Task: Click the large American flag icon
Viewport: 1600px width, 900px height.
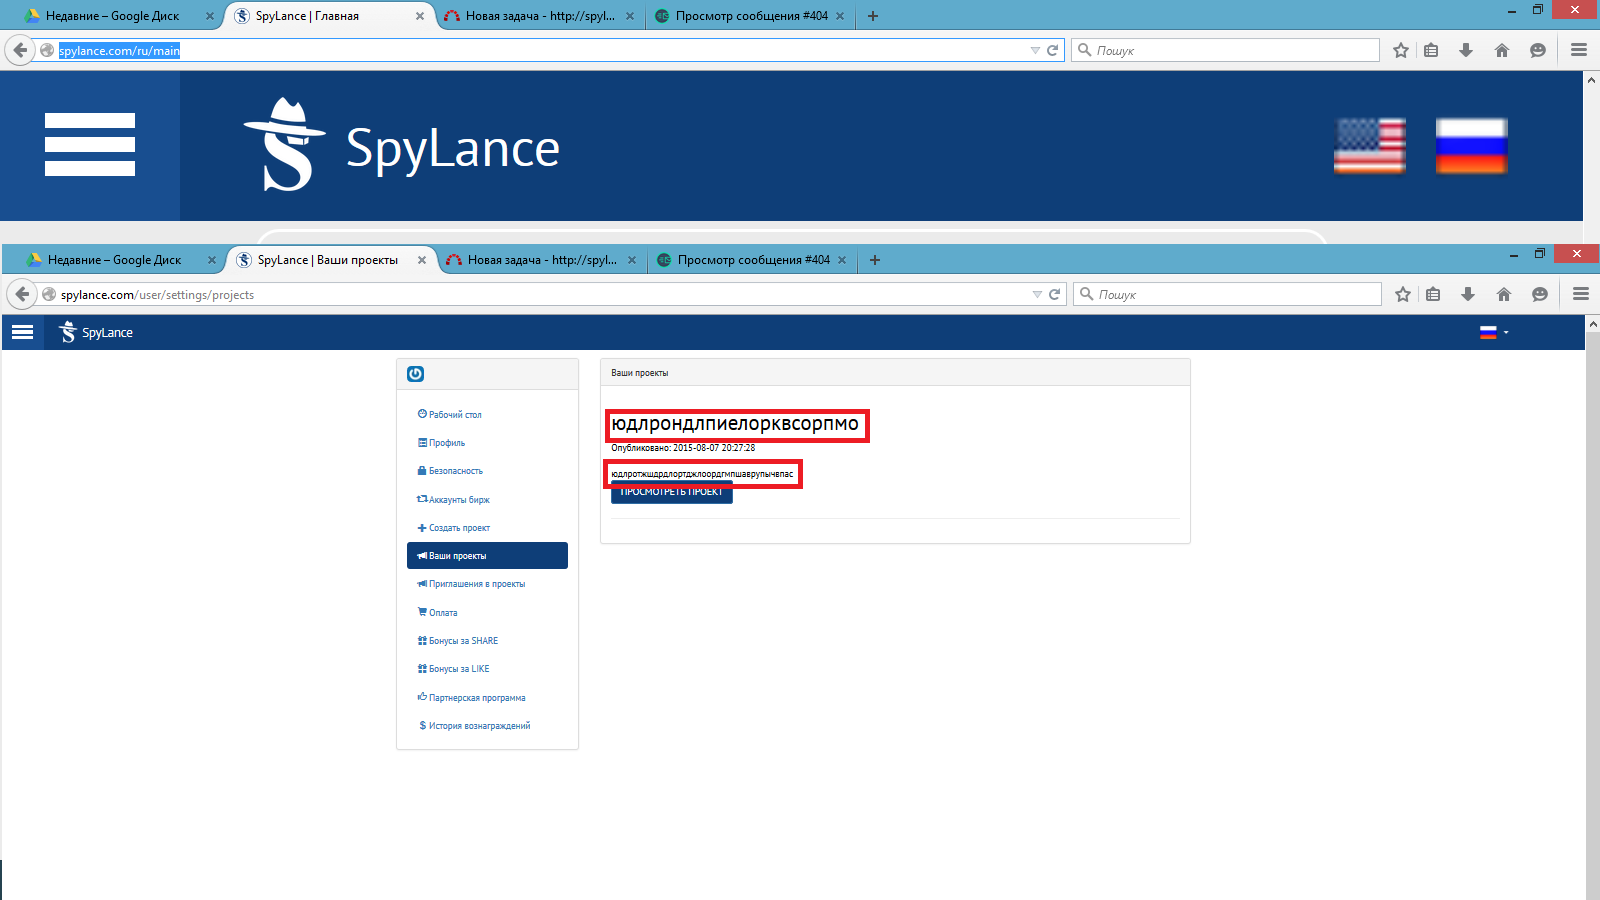Action: [1369, 146]
